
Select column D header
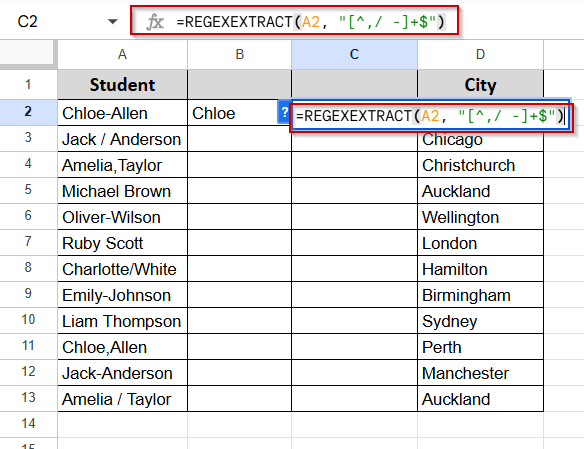pos(480,54)
